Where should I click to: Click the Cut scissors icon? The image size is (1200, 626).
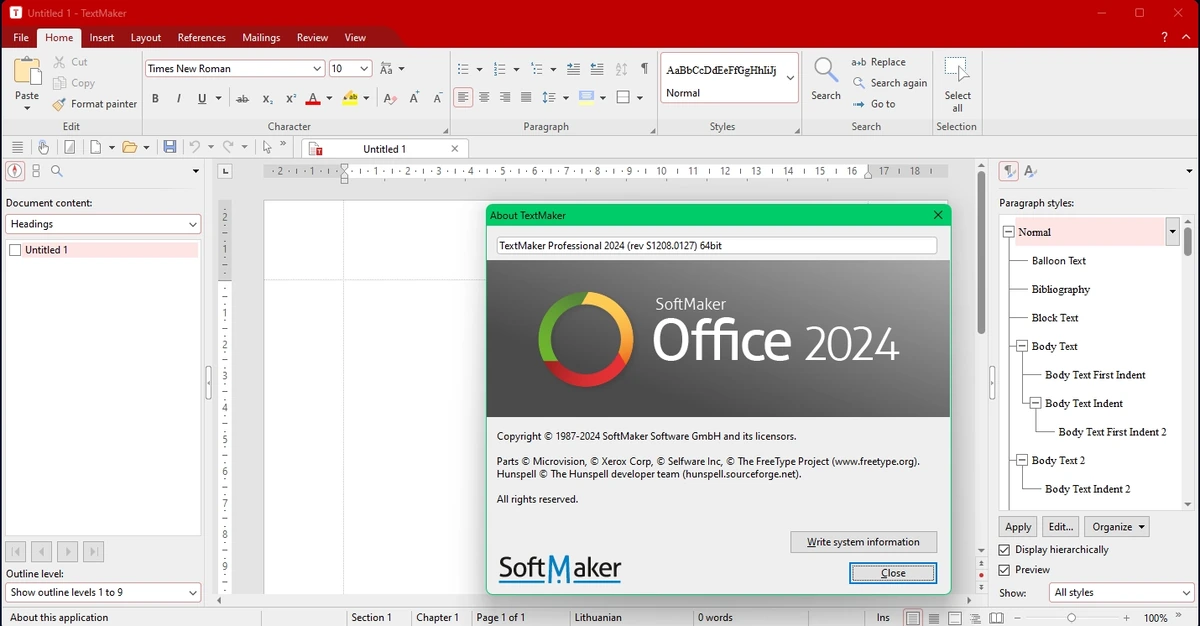pos(60,62)
